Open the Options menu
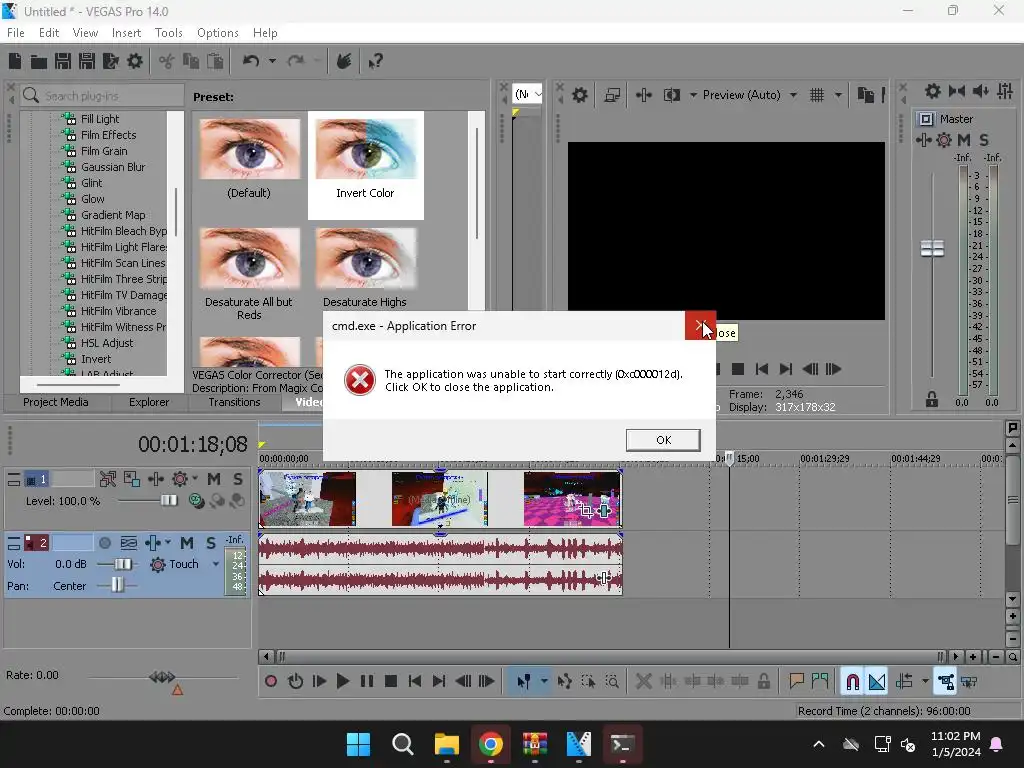Viewport: 1024px width, 768px height. 217,33
